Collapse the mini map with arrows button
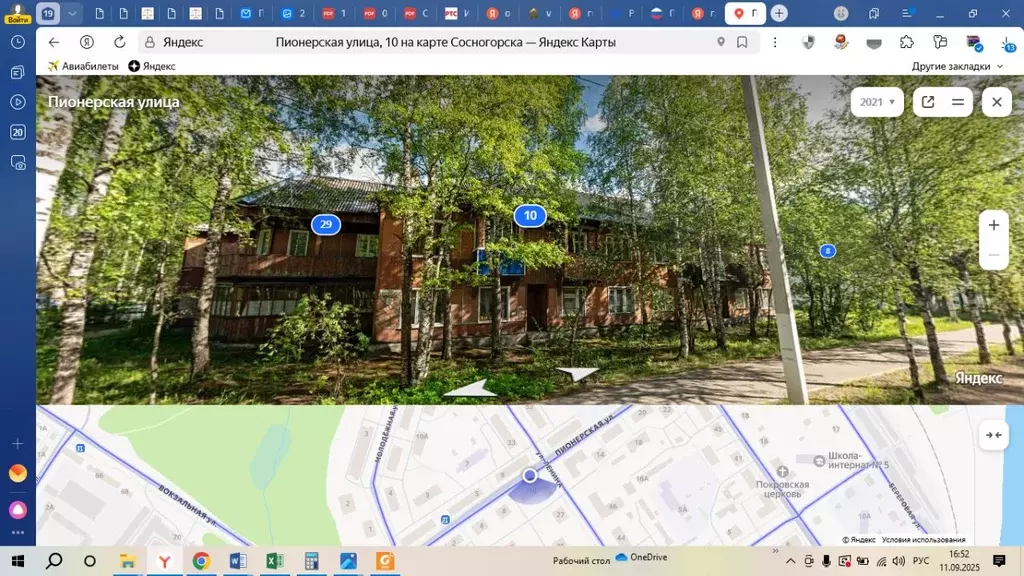Viewport: 1024px width, 576px height. (993, 434)
